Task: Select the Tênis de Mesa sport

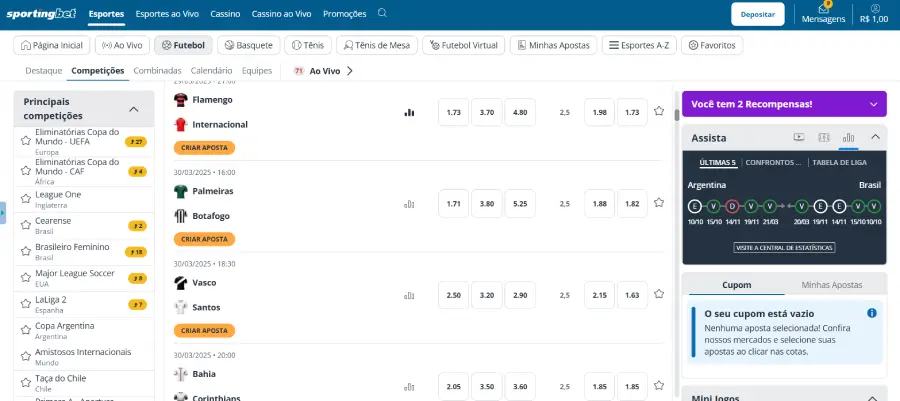Action: (377, 45)
